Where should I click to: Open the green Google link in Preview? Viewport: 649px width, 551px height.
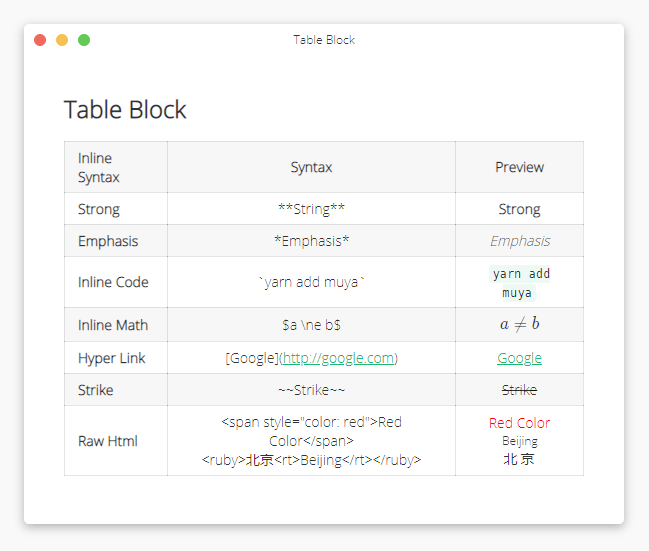tap(519, 358)
